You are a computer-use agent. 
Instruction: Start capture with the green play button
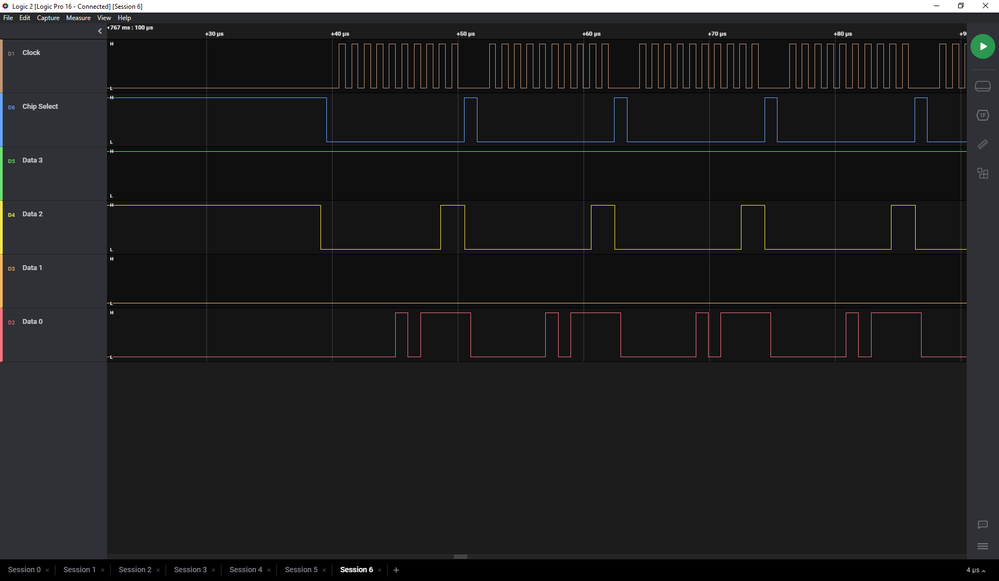pos(982,47)
